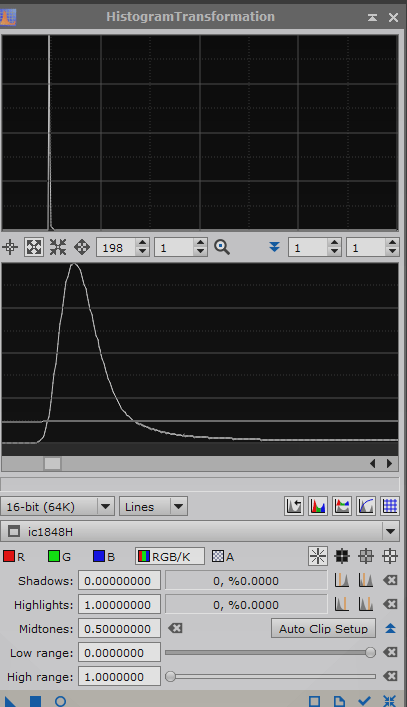Click first auto clip icon in Shadows row
The image size is (407, 707).
(342, 580)
